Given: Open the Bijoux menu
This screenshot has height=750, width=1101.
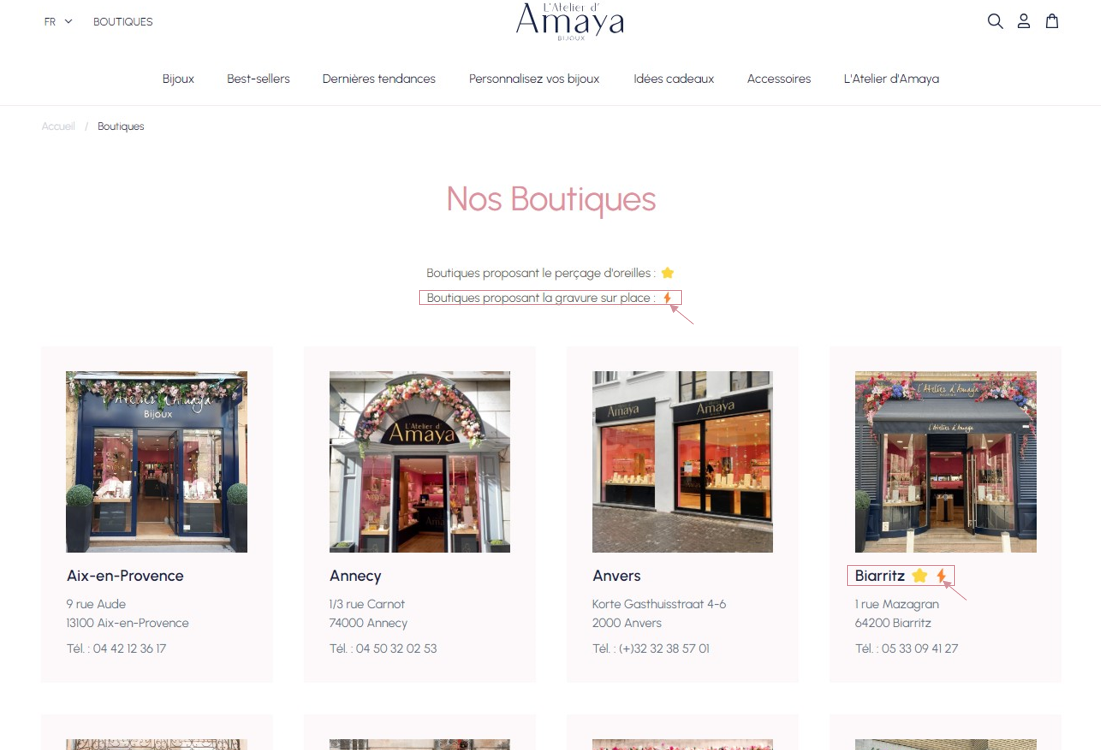Looking at the screenshot, I should pyautogui.click(x=178, y=79).
